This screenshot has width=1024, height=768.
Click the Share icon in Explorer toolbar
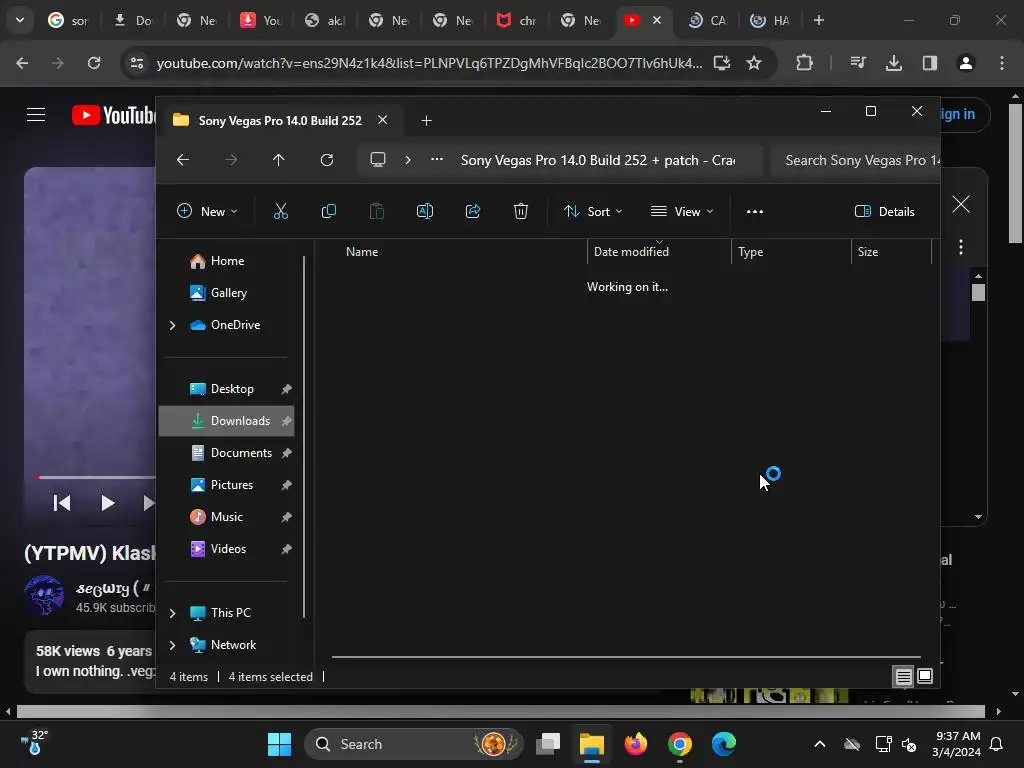[473, 211]
